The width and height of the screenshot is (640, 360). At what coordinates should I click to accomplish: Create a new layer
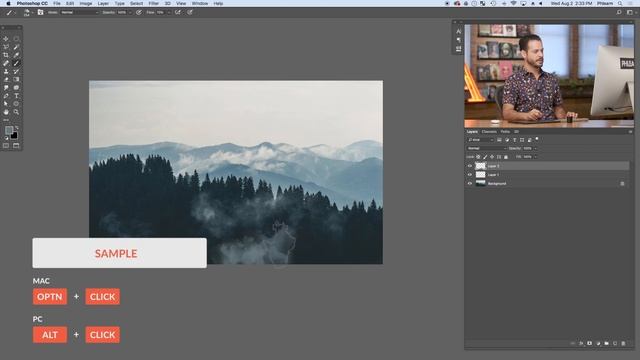point(615,344)
